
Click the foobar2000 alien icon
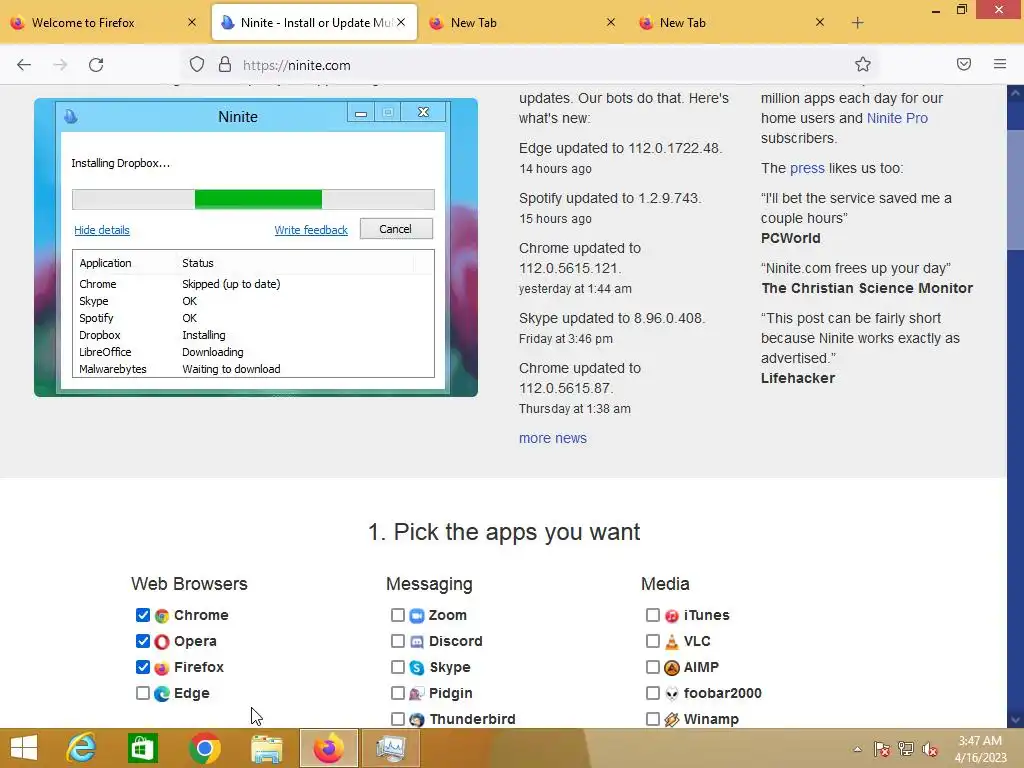pos(672,694)
